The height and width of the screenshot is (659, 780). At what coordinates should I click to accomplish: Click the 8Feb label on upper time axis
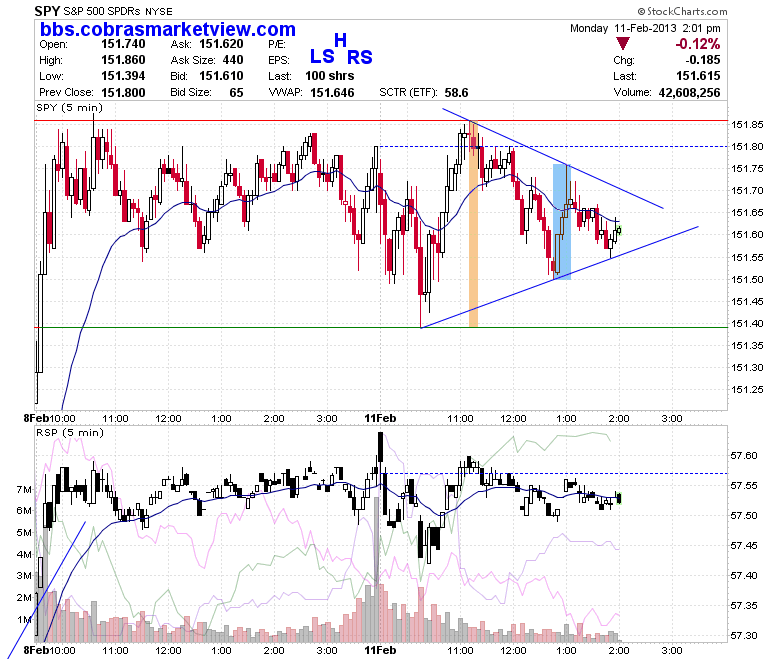click(x=36, y=418)
